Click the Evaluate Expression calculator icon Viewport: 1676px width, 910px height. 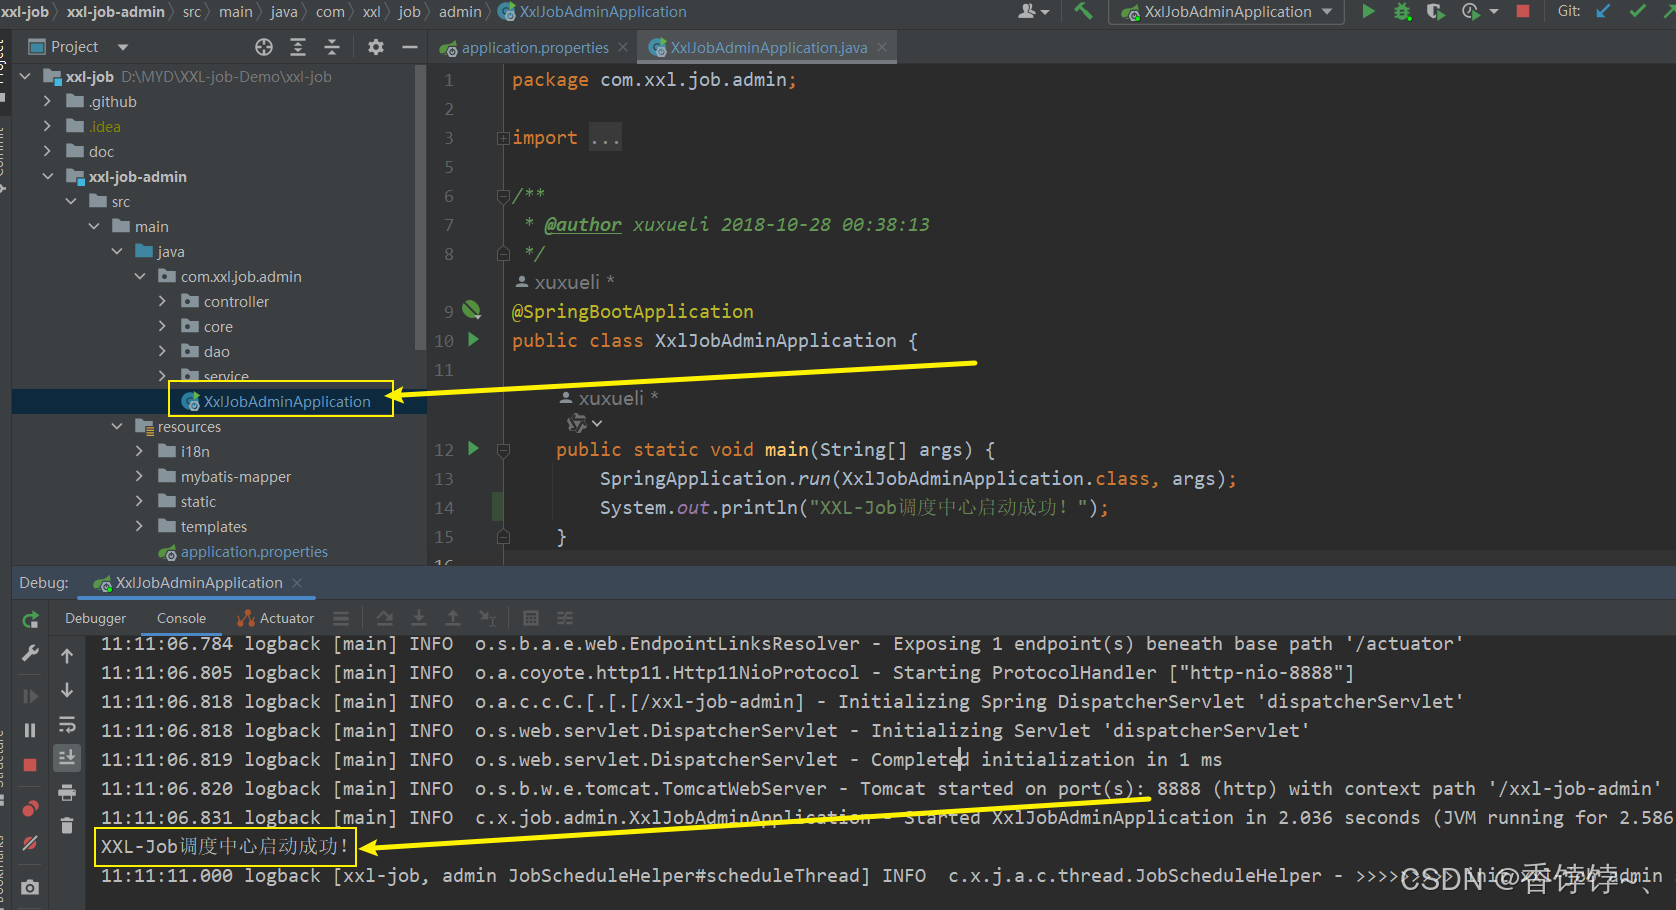531,619
